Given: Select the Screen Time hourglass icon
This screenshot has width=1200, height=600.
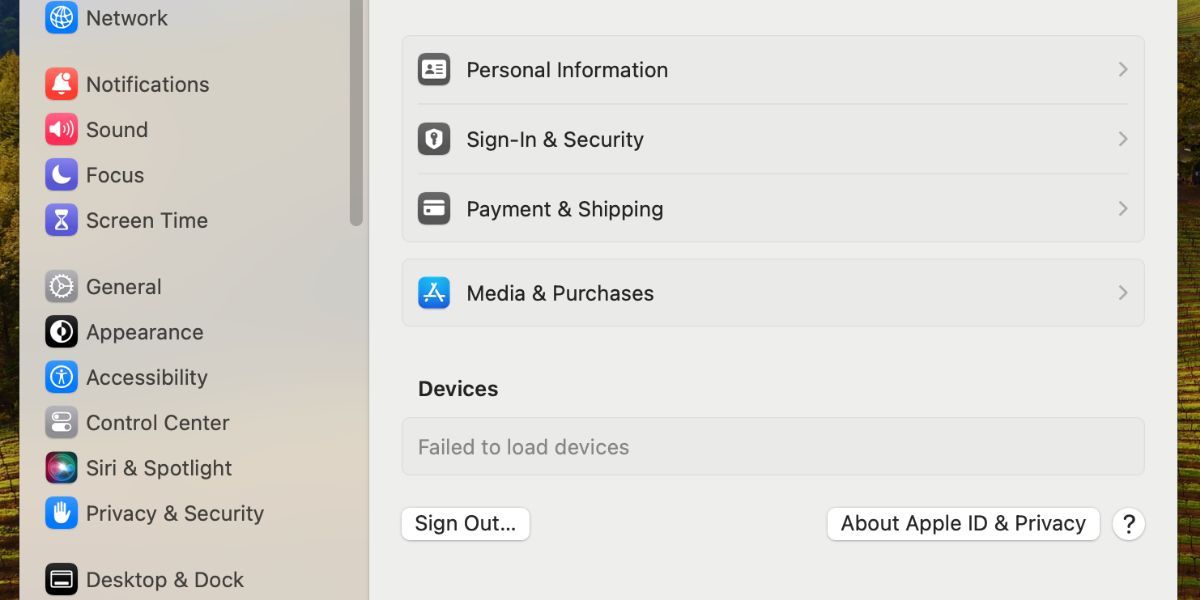Looking at the screenshot, I should tap(61, 220).
